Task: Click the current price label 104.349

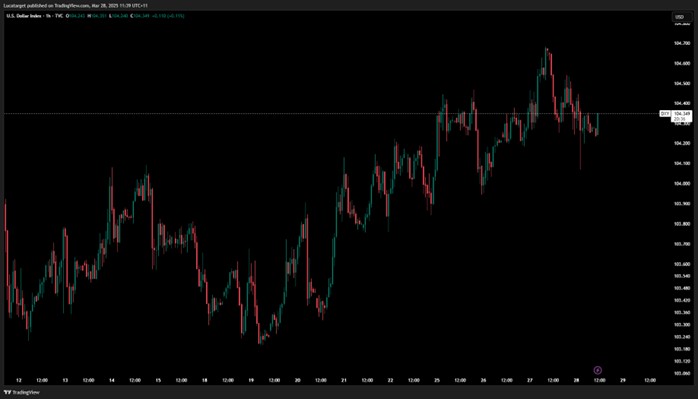Action: 681,114
